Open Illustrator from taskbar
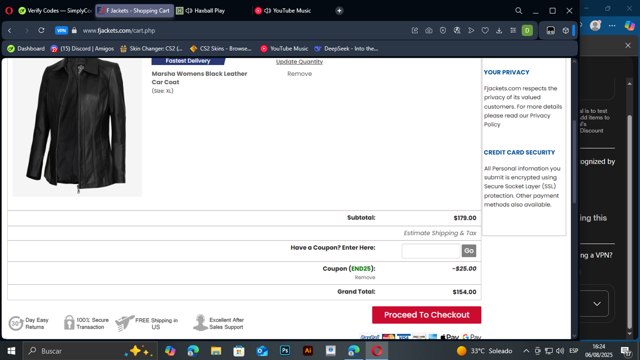The image size is (640, 360). pyautogui.click(x=308, y=351)
